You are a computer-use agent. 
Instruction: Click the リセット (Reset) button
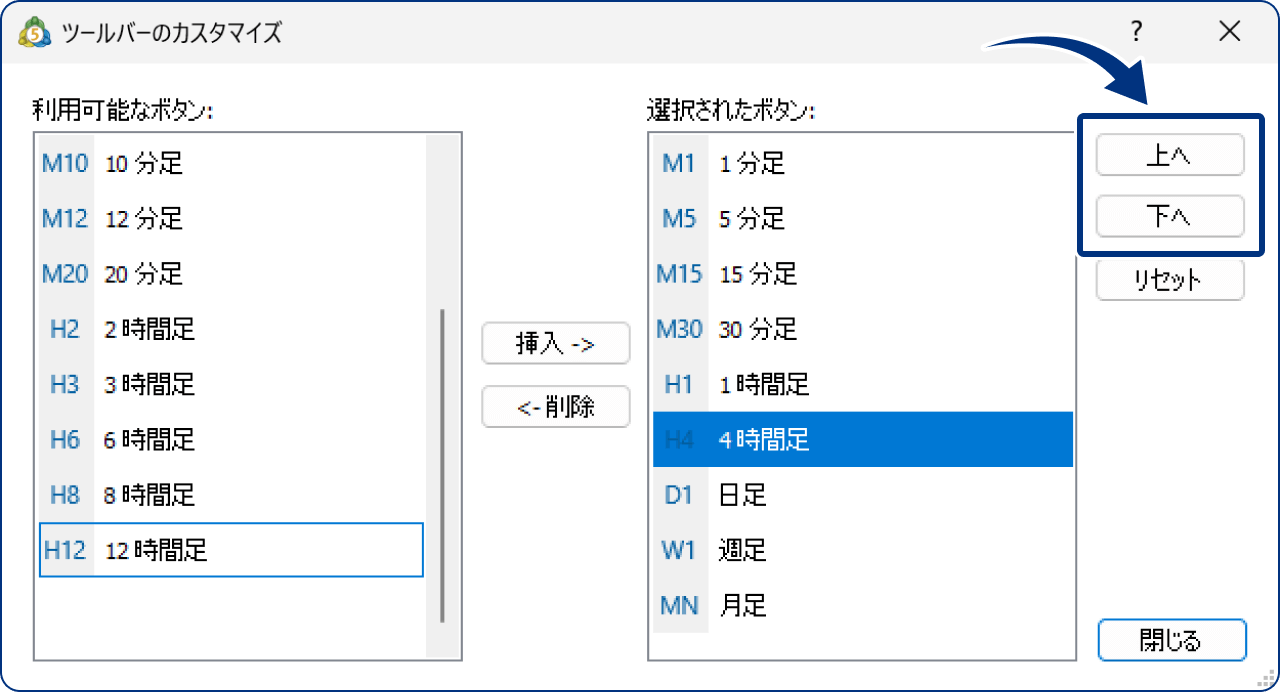click(x=1170, y=280)
